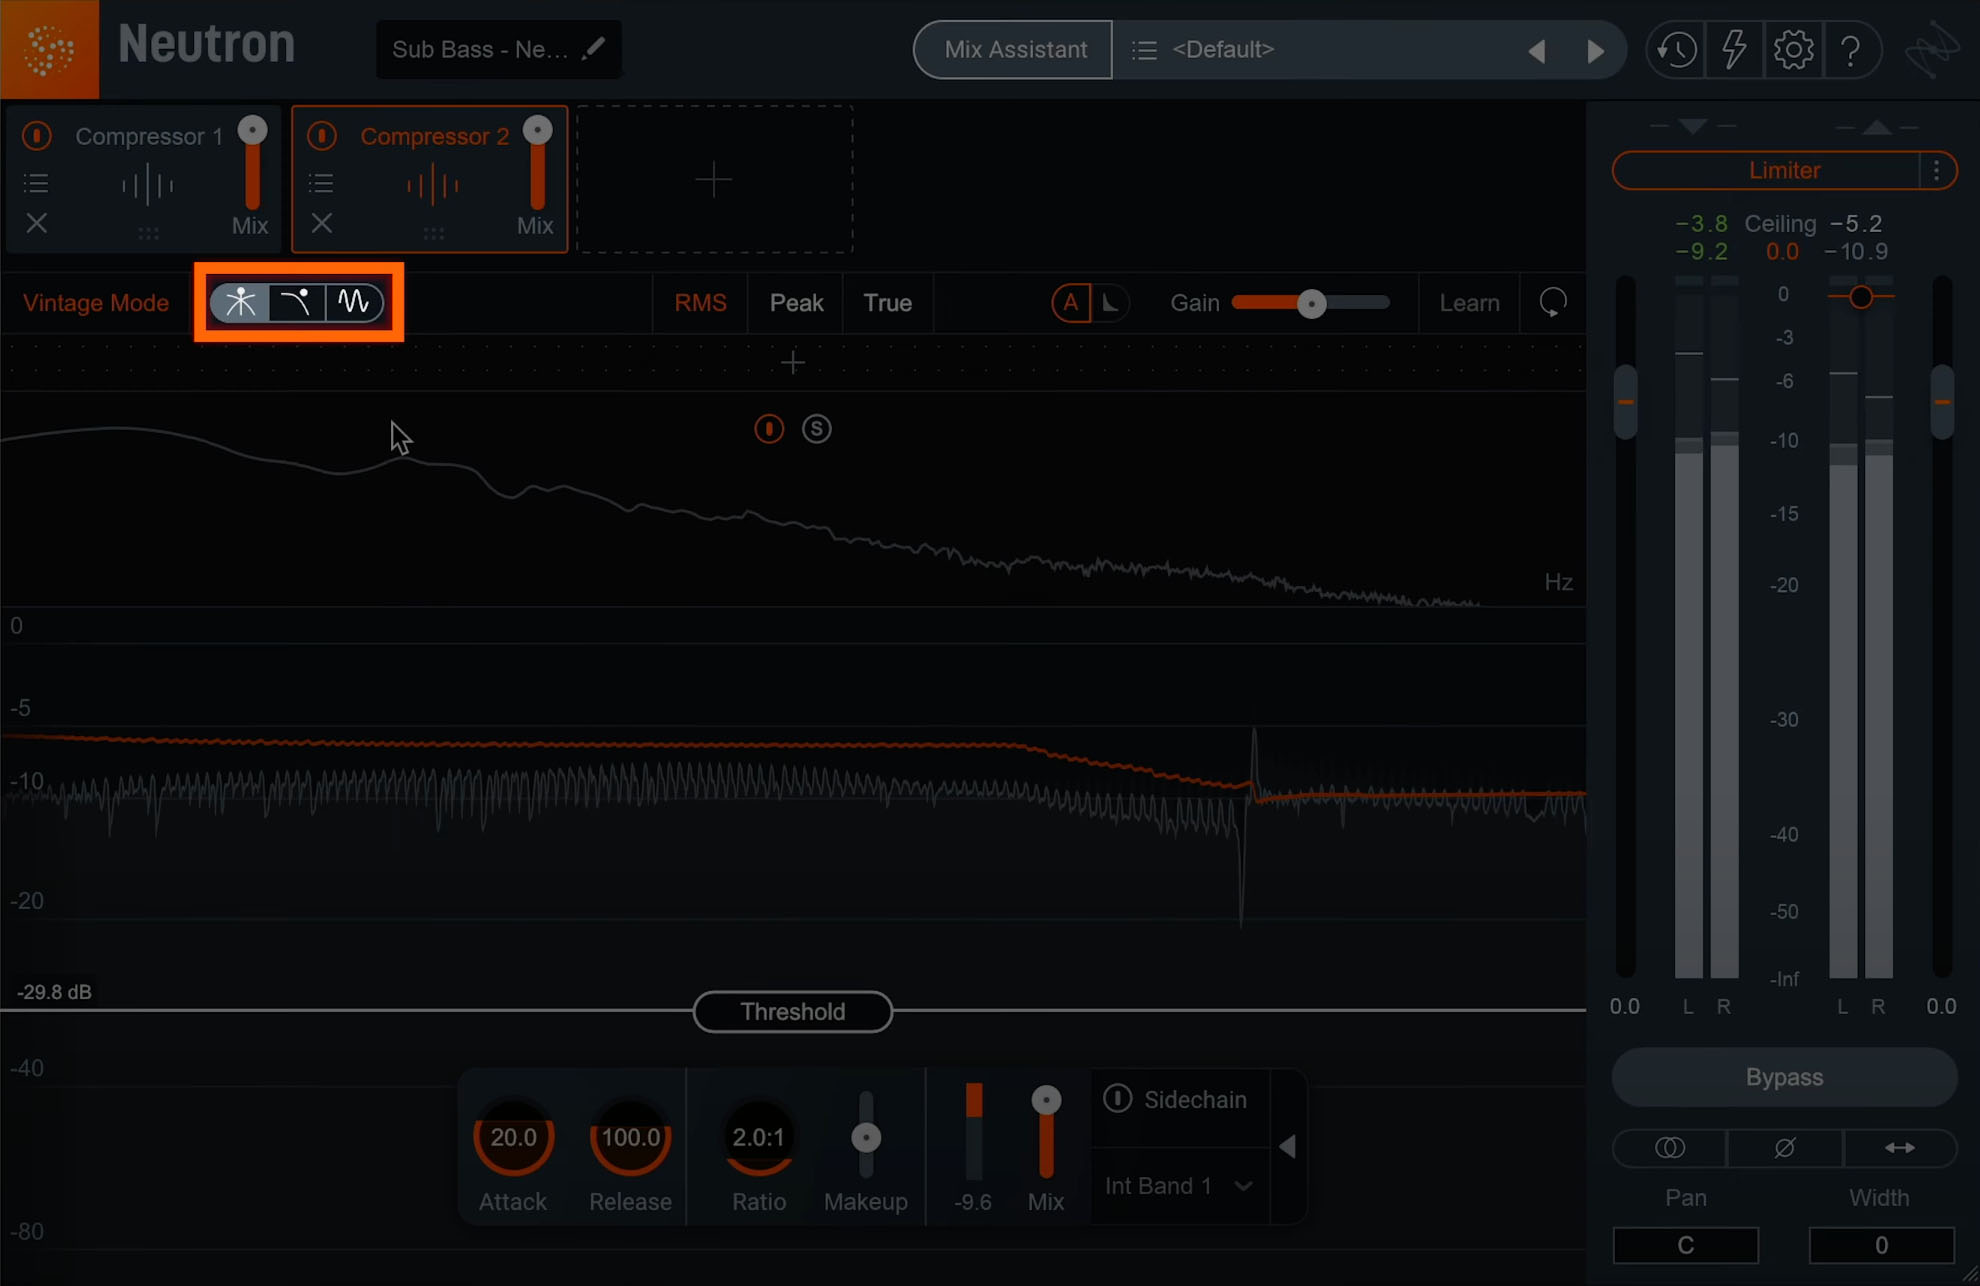Add a band split with the plus
1980x1286 pixels.
pyautogui.click(x=793, y=362)
